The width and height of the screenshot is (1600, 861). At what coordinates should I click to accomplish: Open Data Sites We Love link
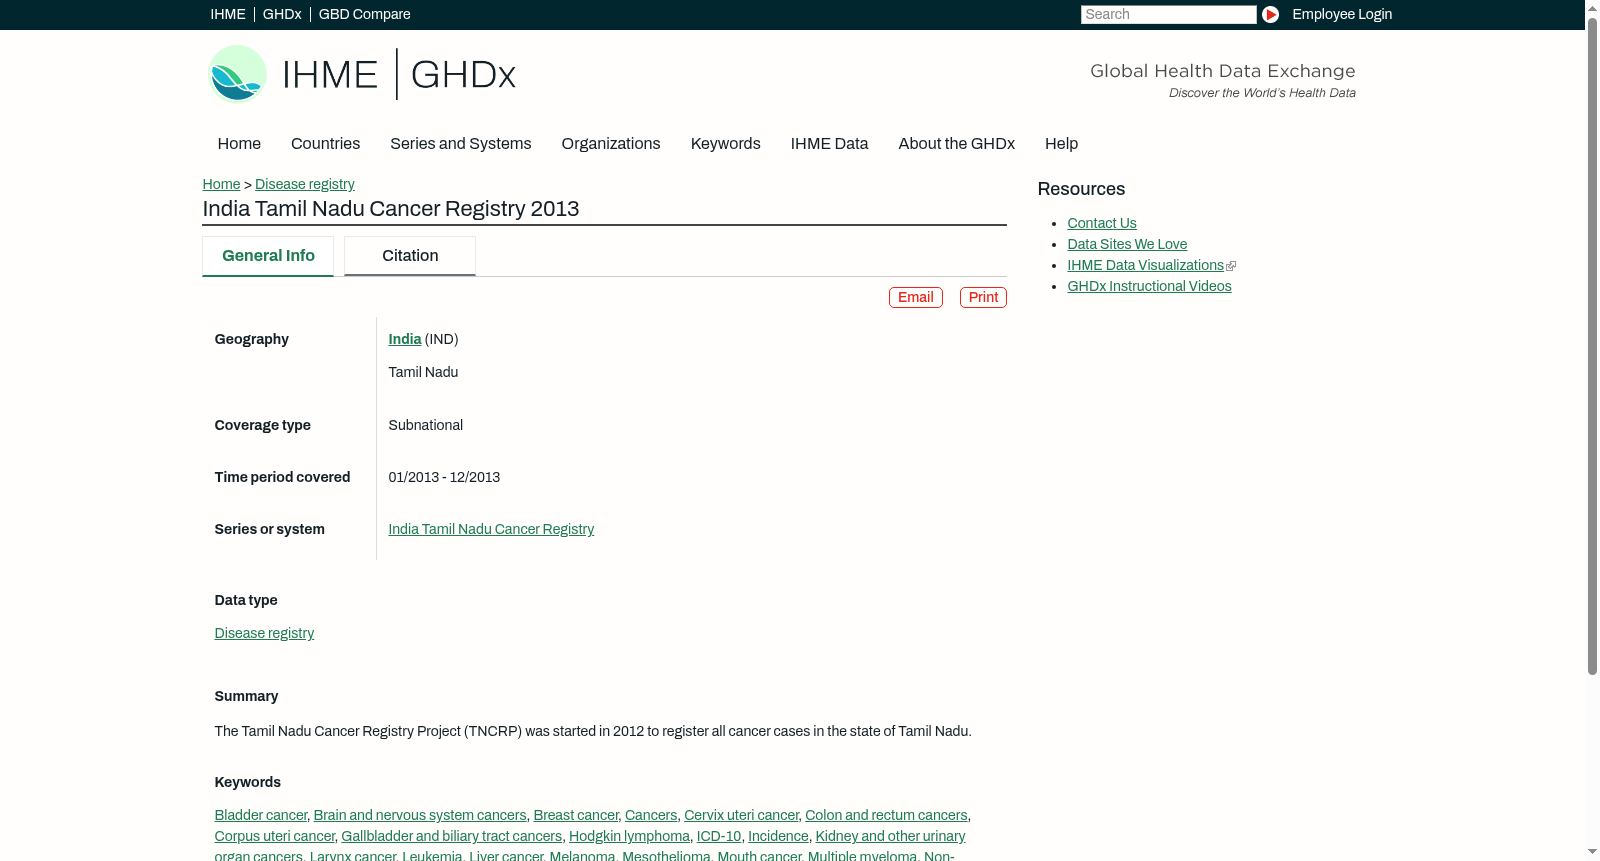(1127, 244)
